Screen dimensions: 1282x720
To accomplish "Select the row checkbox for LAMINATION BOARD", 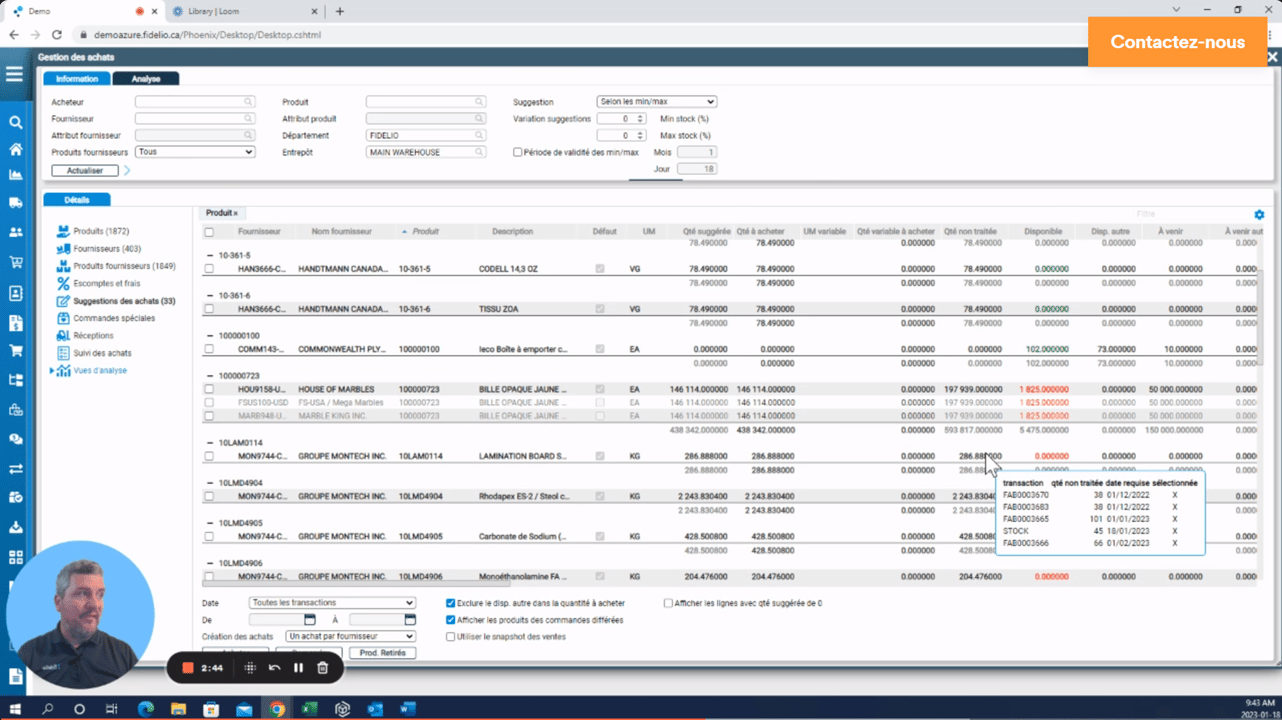I will click(x=209, y=456).
